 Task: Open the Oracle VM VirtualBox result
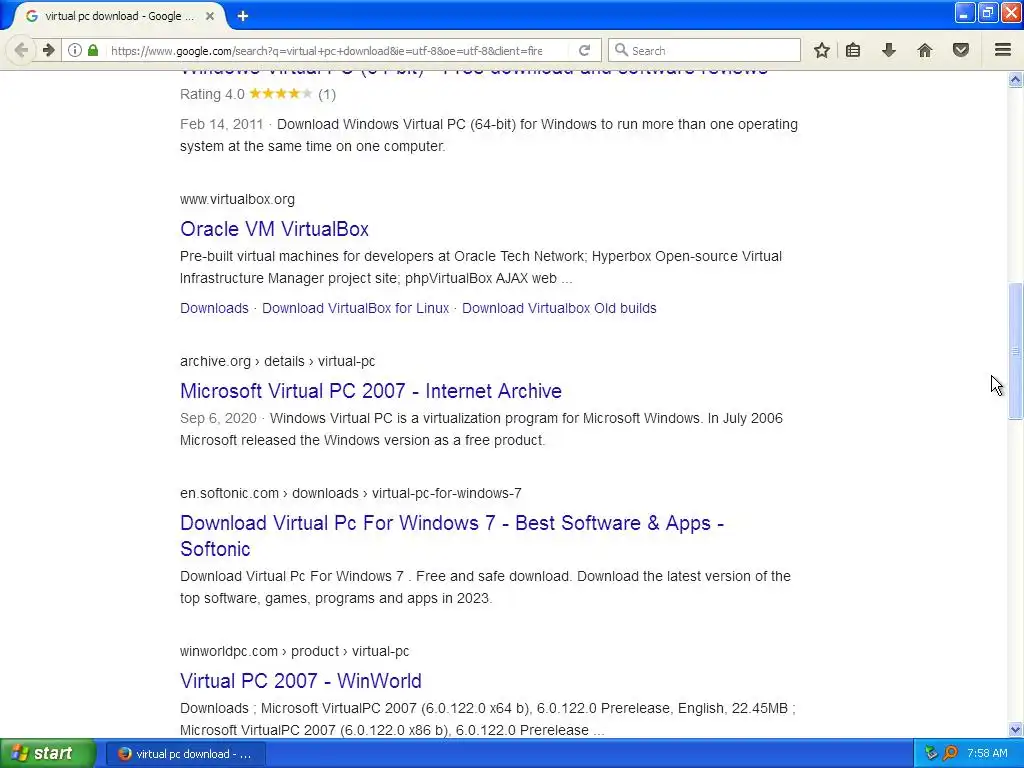click(x=274, y=229)
